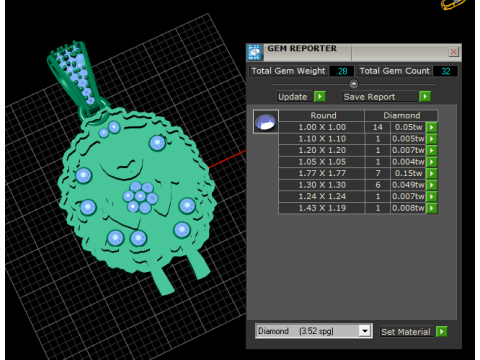Click green arrow for 1.77 X 1.77 row
Image resolution: width=480 pixels, height=360 pixels.
coord(432,173)
